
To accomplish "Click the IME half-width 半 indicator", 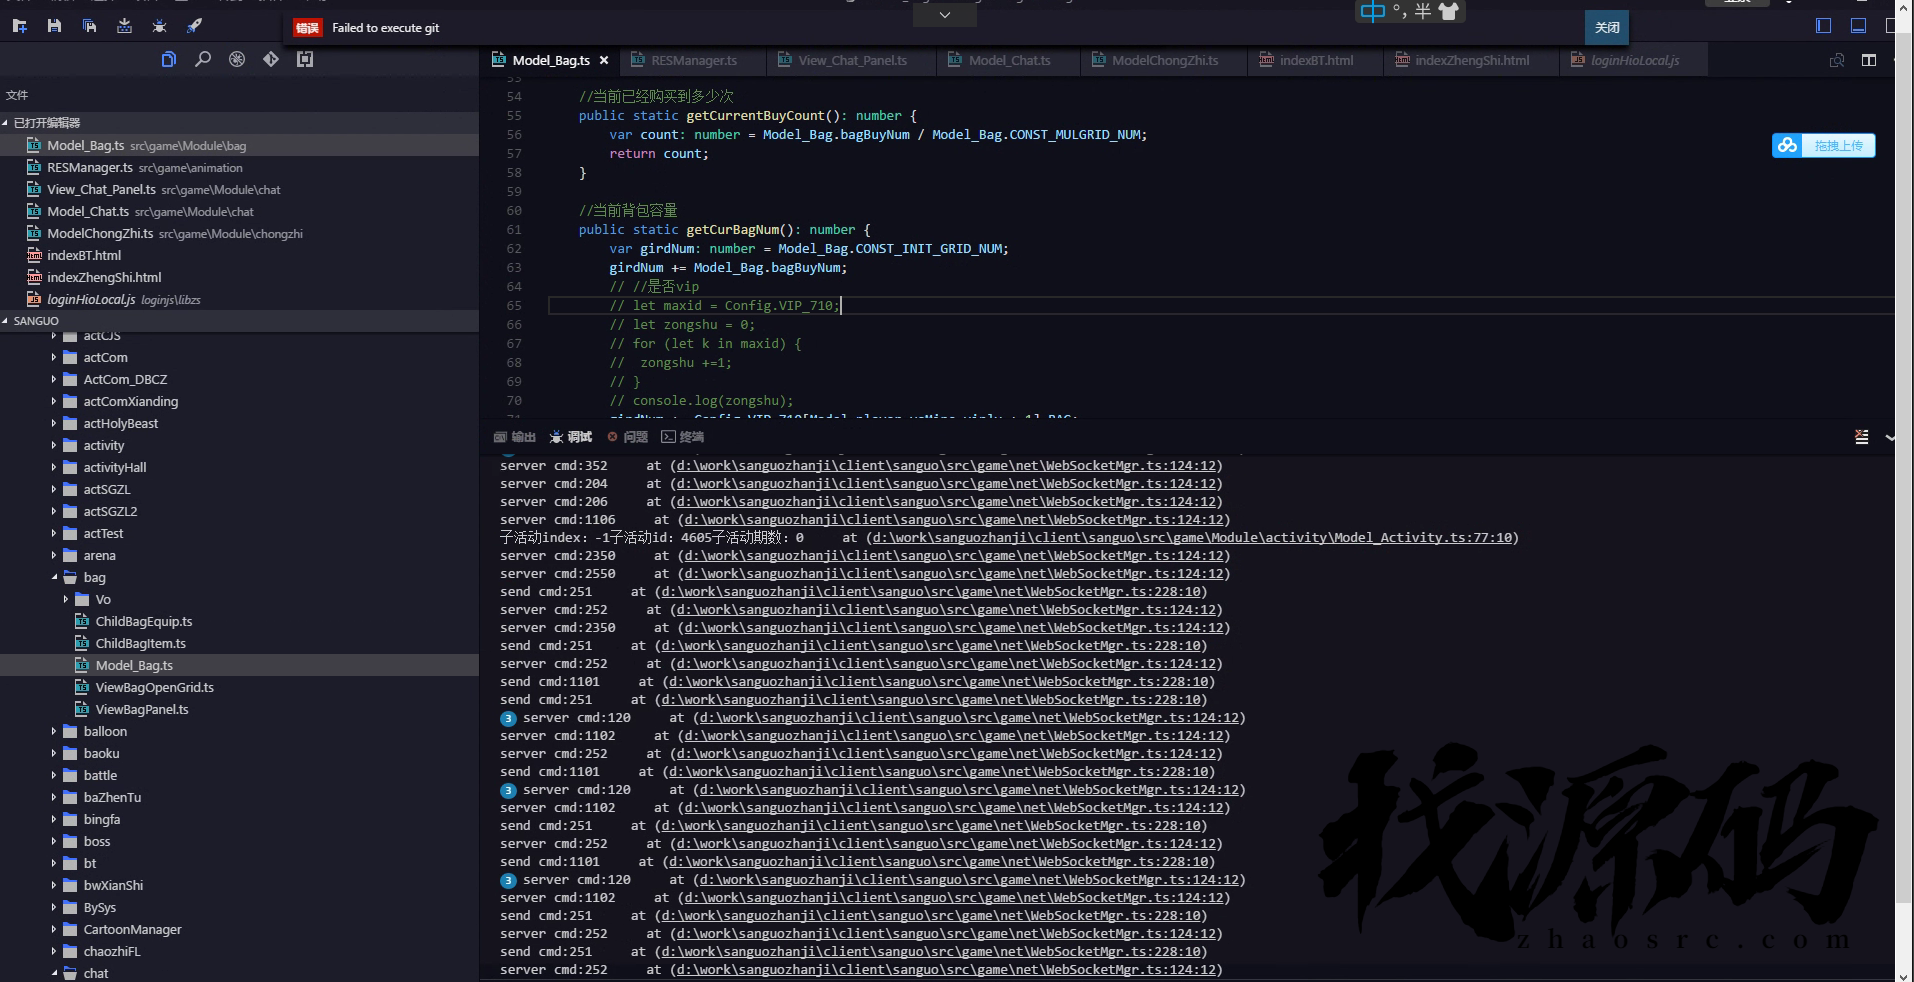I will (1423, 11).
